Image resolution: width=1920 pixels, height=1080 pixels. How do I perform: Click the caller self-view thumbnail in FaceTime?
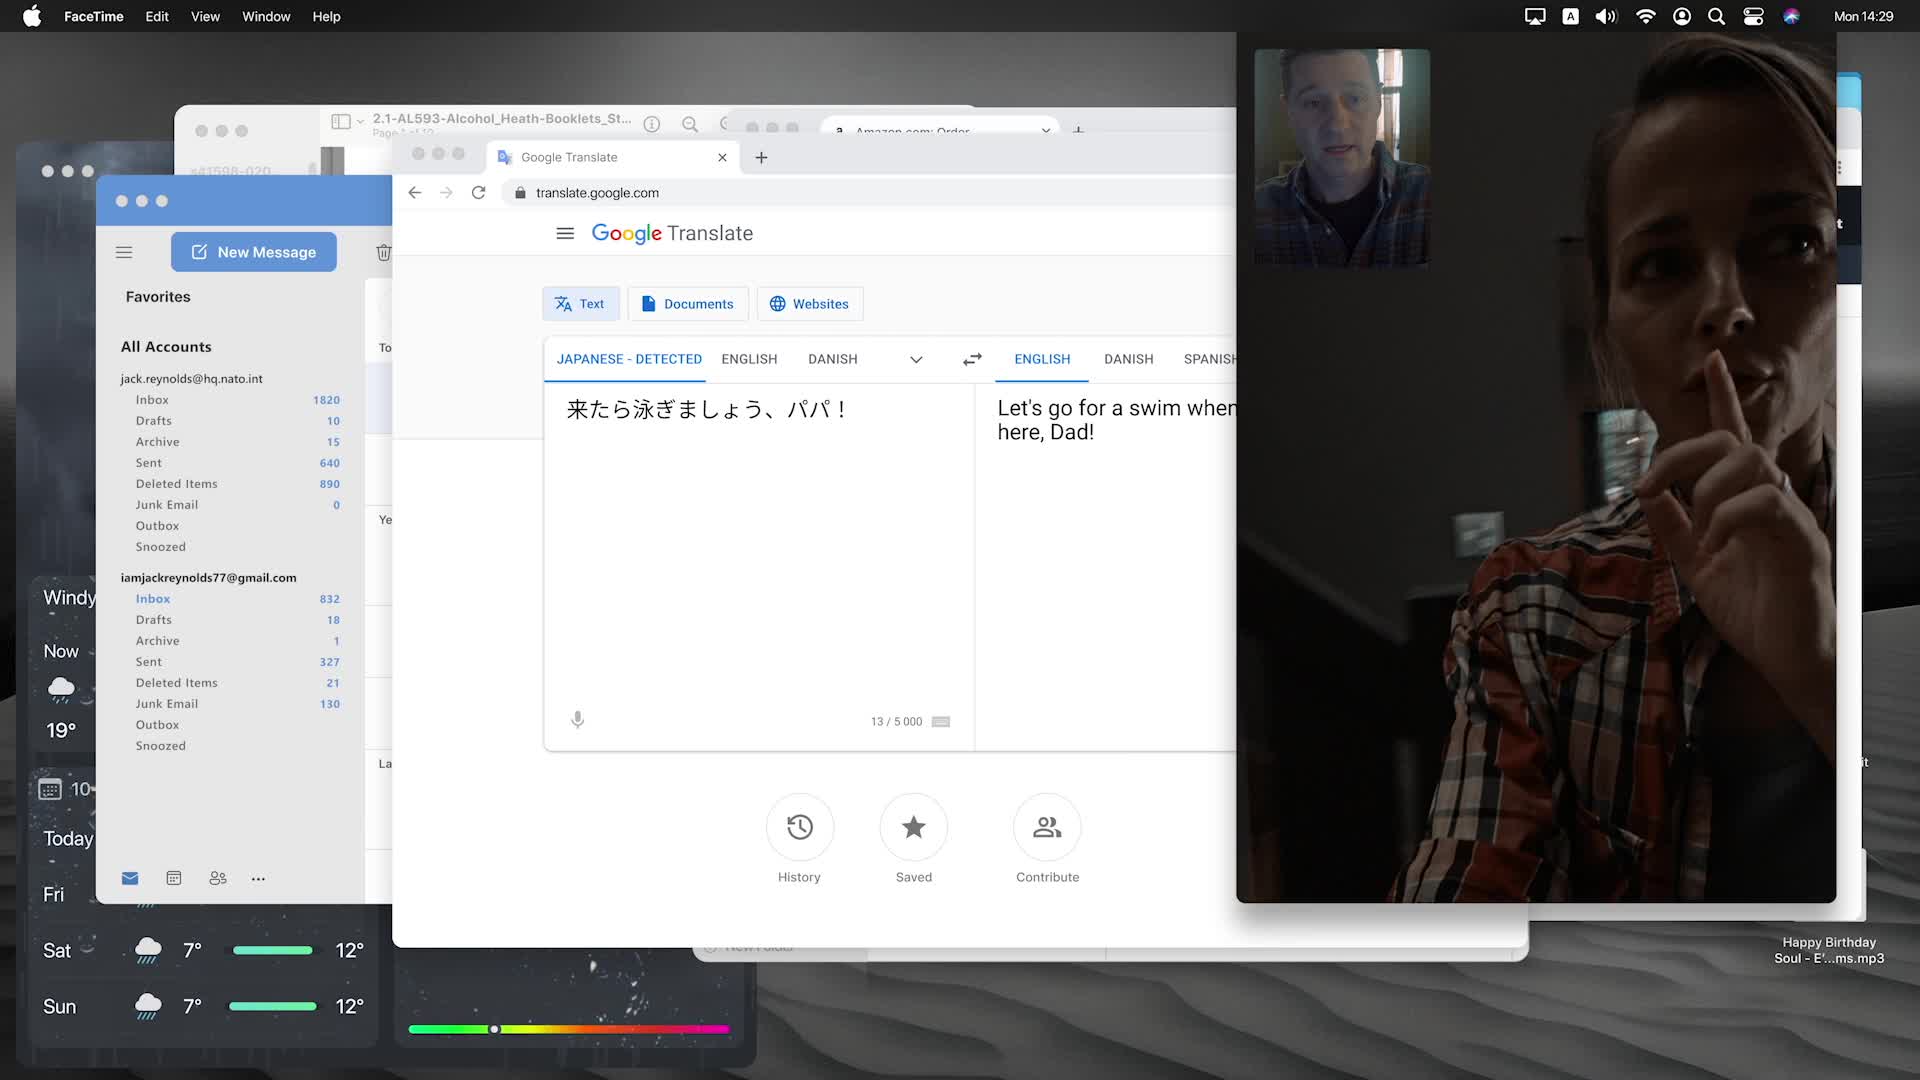(x=1342, y=157)
